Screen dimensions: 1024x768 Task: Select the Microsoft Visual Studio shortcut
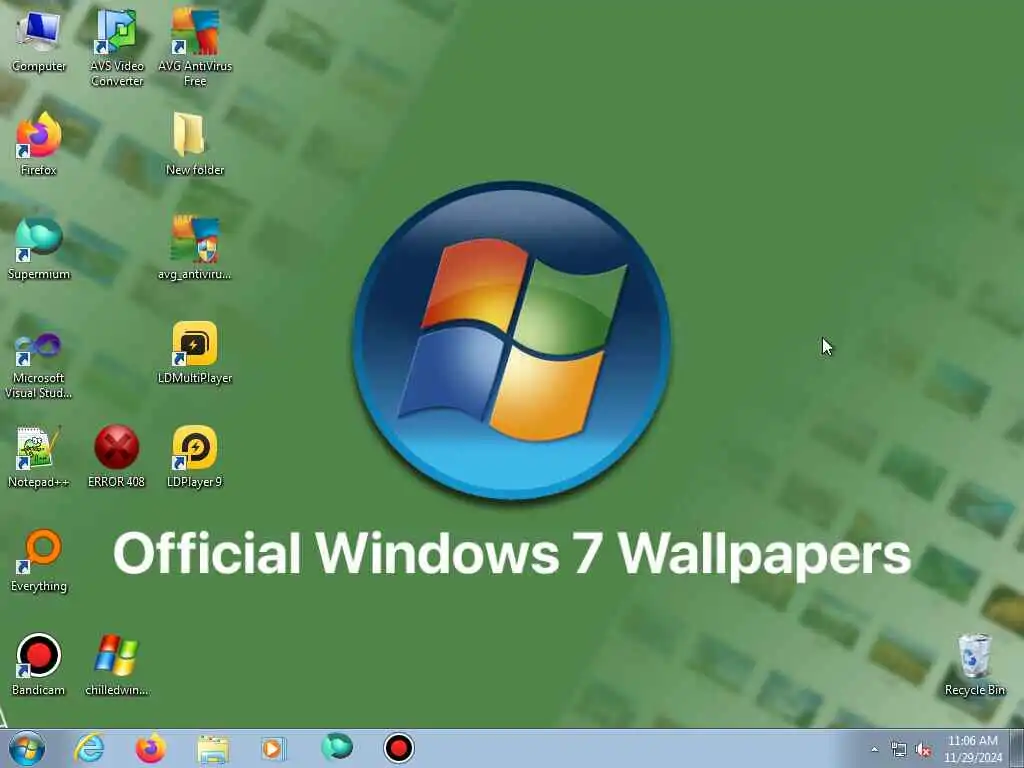pos(39,366)
